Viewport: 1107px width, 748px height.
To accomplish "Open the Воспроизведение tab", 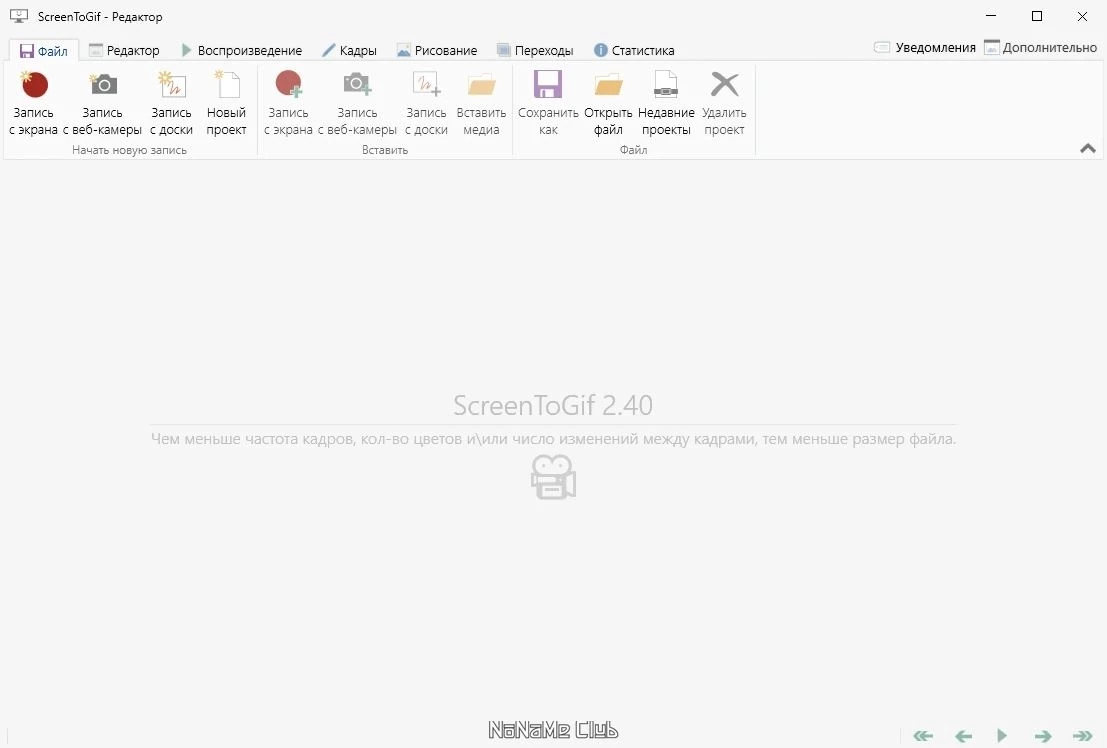I will tap(241, 51).
